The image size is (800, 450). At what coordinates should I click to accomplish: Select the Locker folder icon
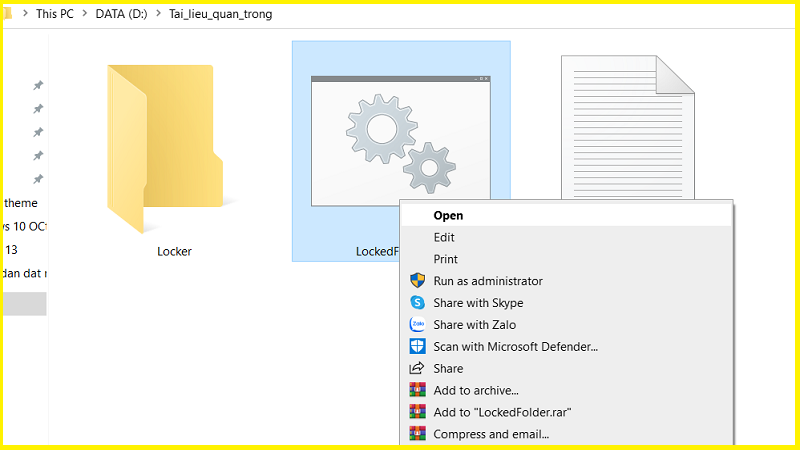pyautogui.click(x=165, y=148)
